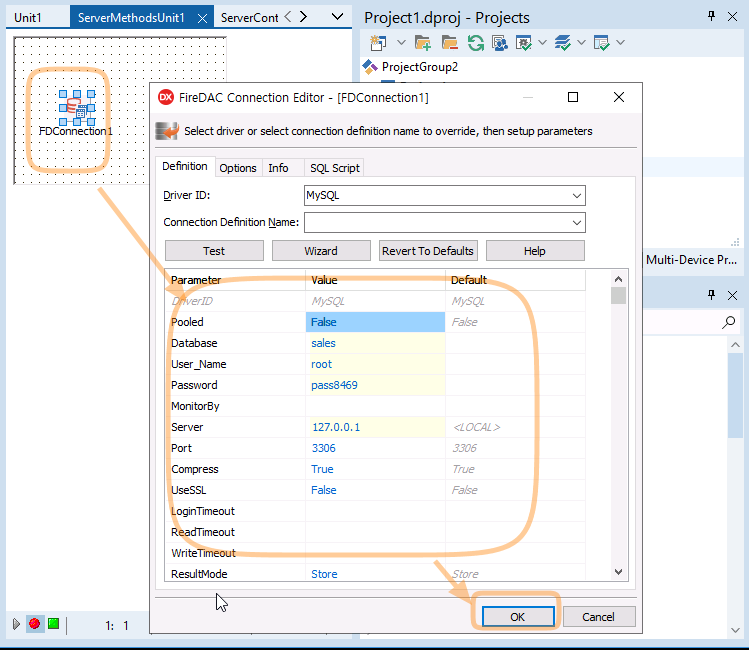Image resolution: width=749 pixels, height=650 pixels.
Task: Pin the Projects panel
Action: [712, 17]
